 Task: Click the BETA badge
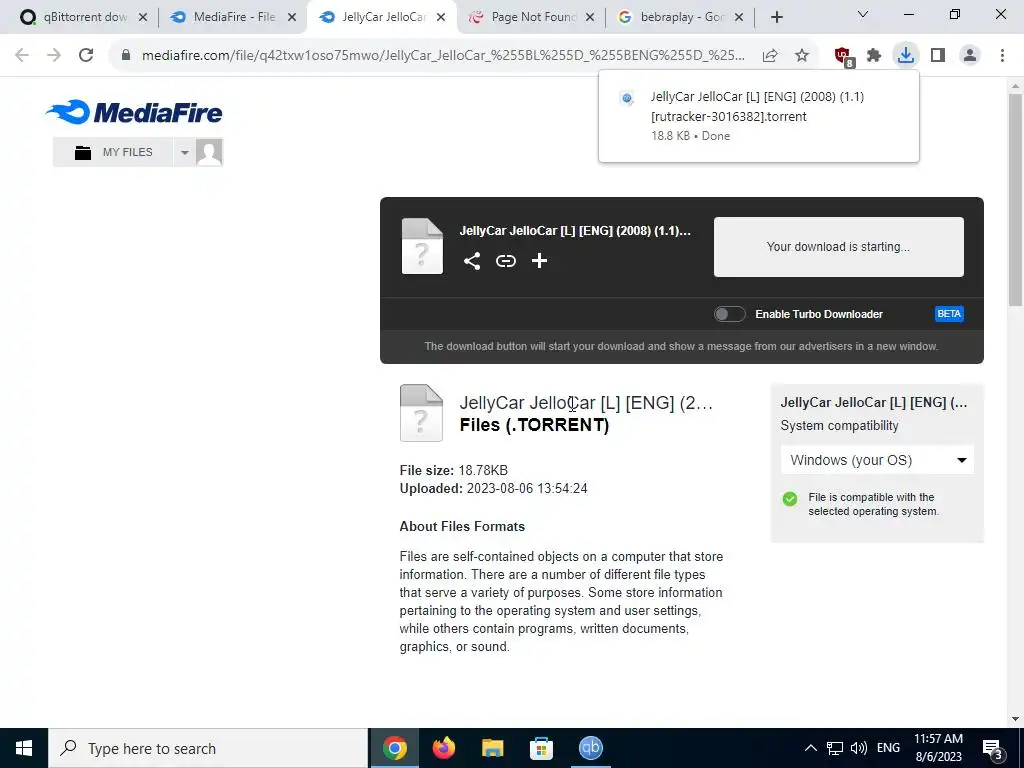click(x=949, y=314)
